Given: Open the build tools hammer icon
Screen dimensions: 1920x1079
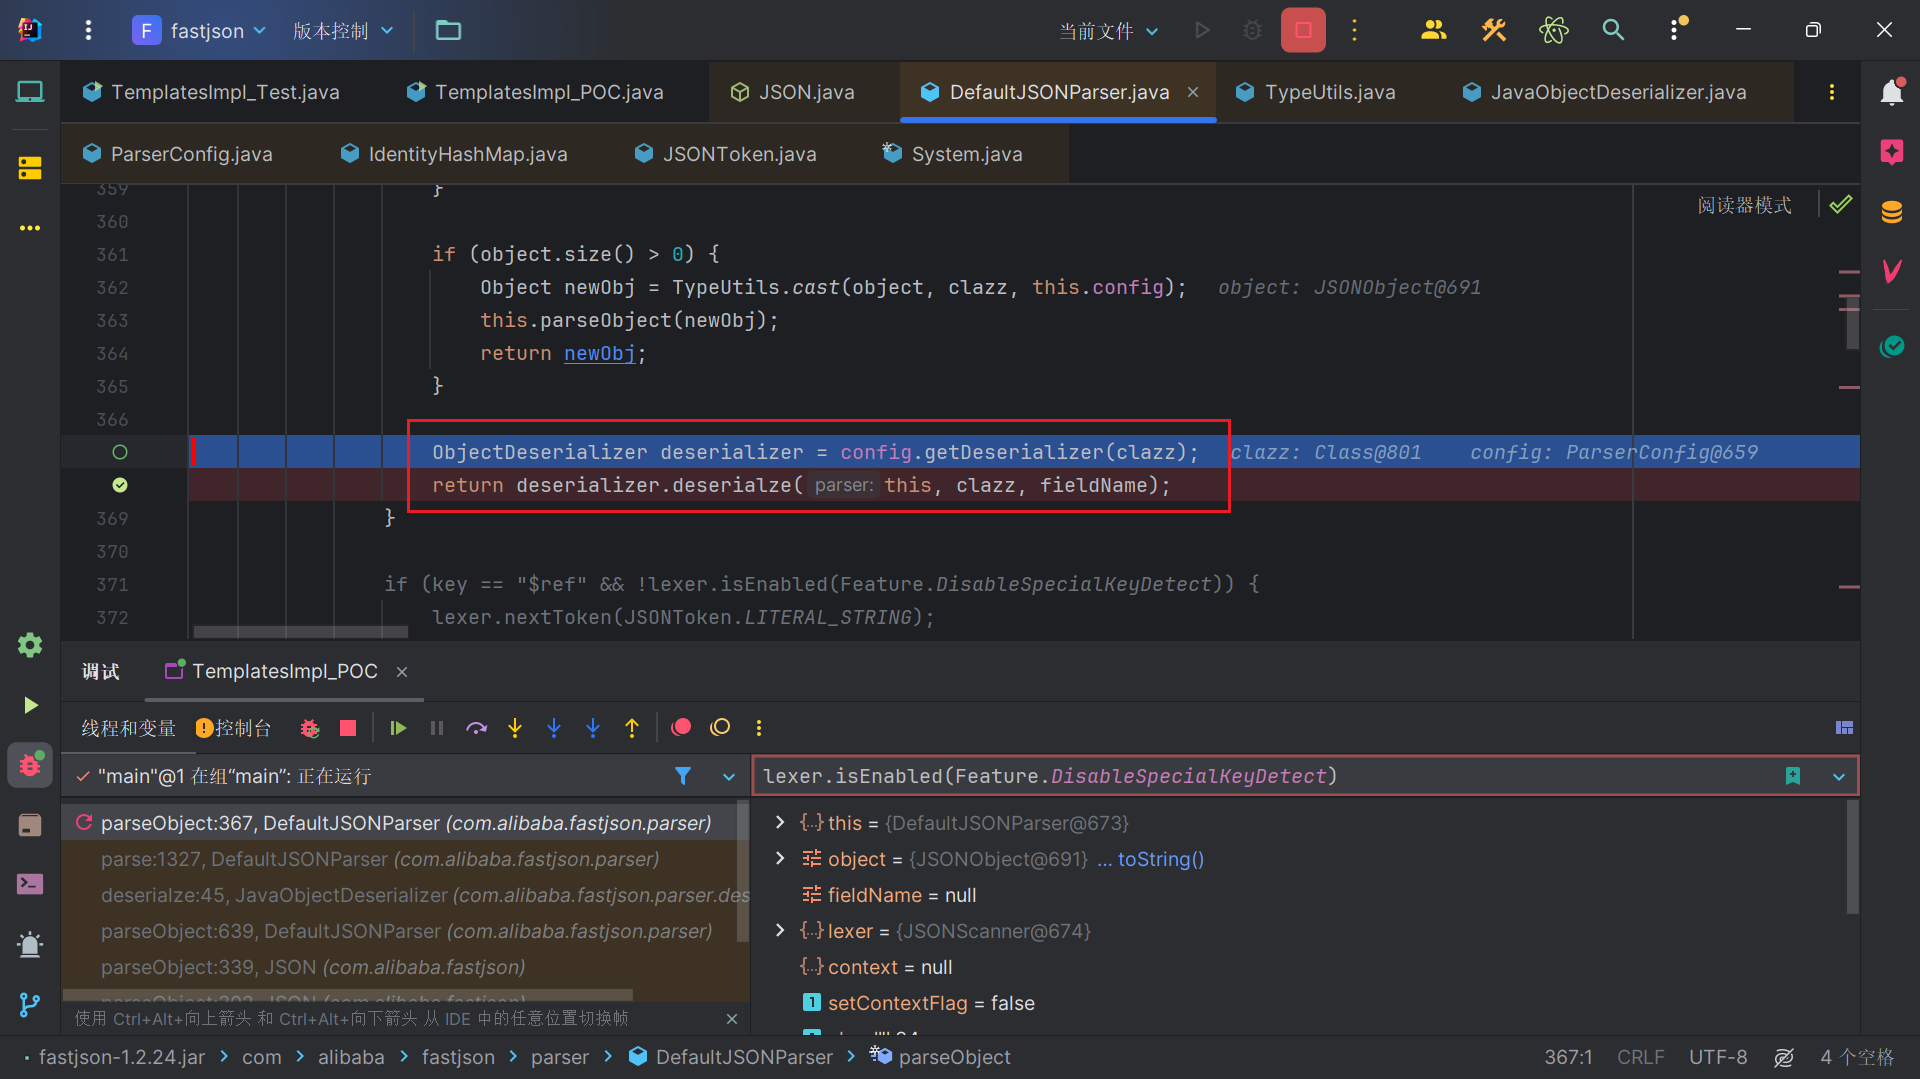Looking at the screenshot, I should click(1493, 30).
